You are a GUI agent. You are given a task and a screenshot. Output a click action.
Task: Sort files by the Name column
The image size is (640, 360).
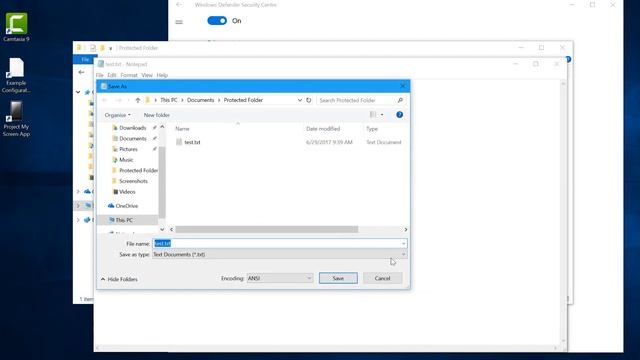pos(182,129)
